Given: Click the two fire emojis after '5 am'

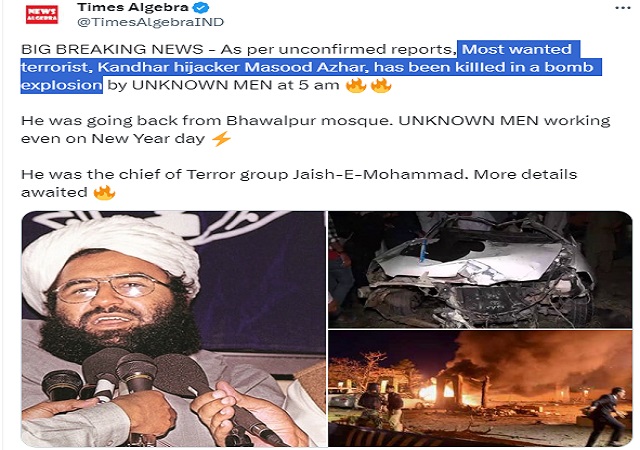Looking at the screenshot, I should [368, 85].
